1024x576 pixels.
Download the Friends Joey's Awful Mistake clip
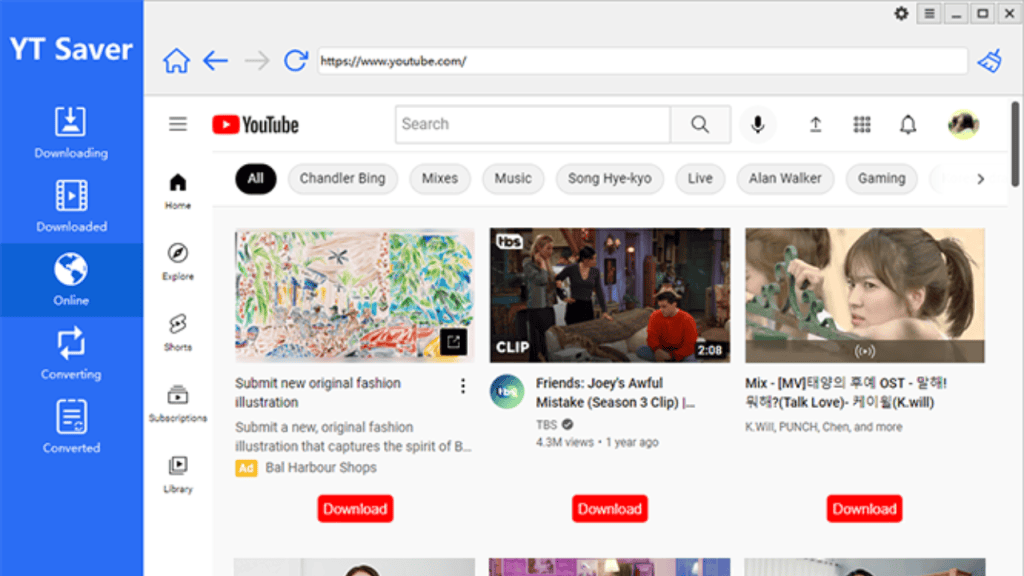coord(609,508)
